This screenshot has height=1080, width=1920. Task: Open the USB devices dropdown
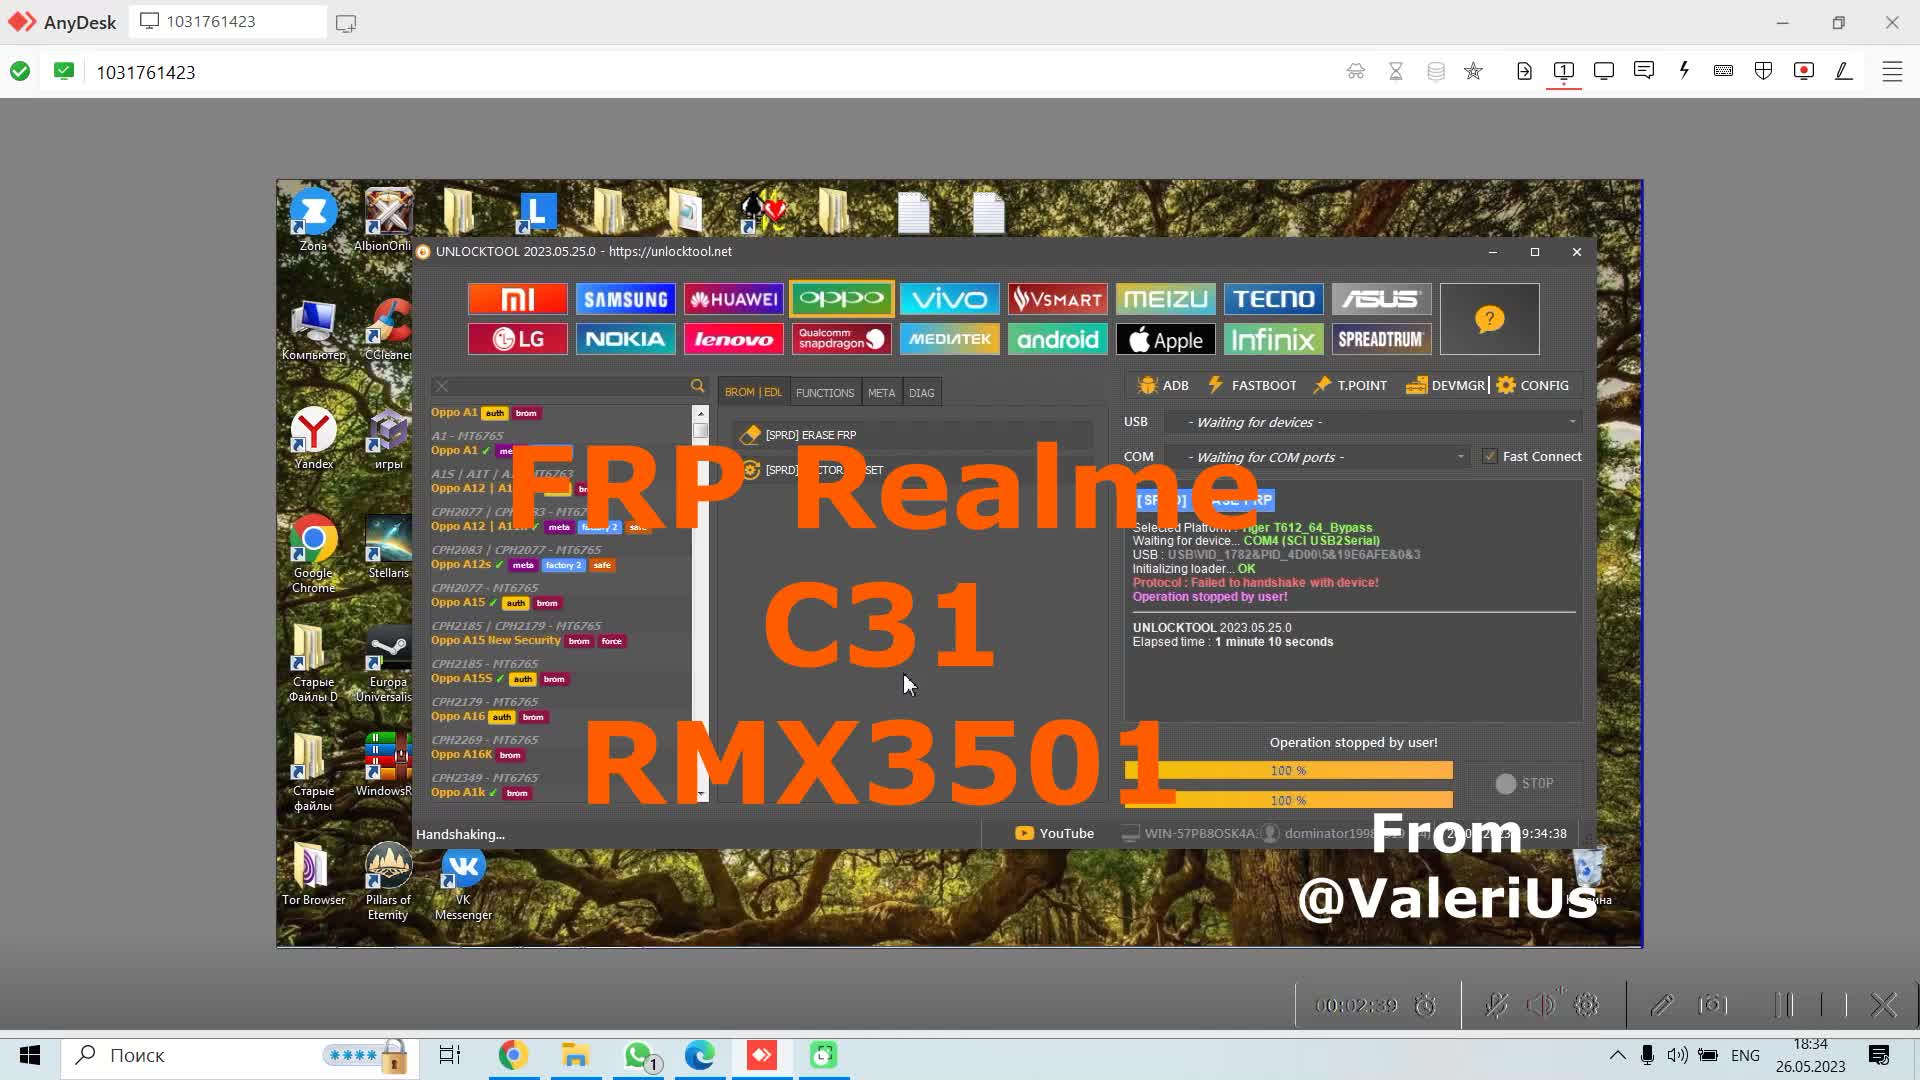[x=1373, y=422]
